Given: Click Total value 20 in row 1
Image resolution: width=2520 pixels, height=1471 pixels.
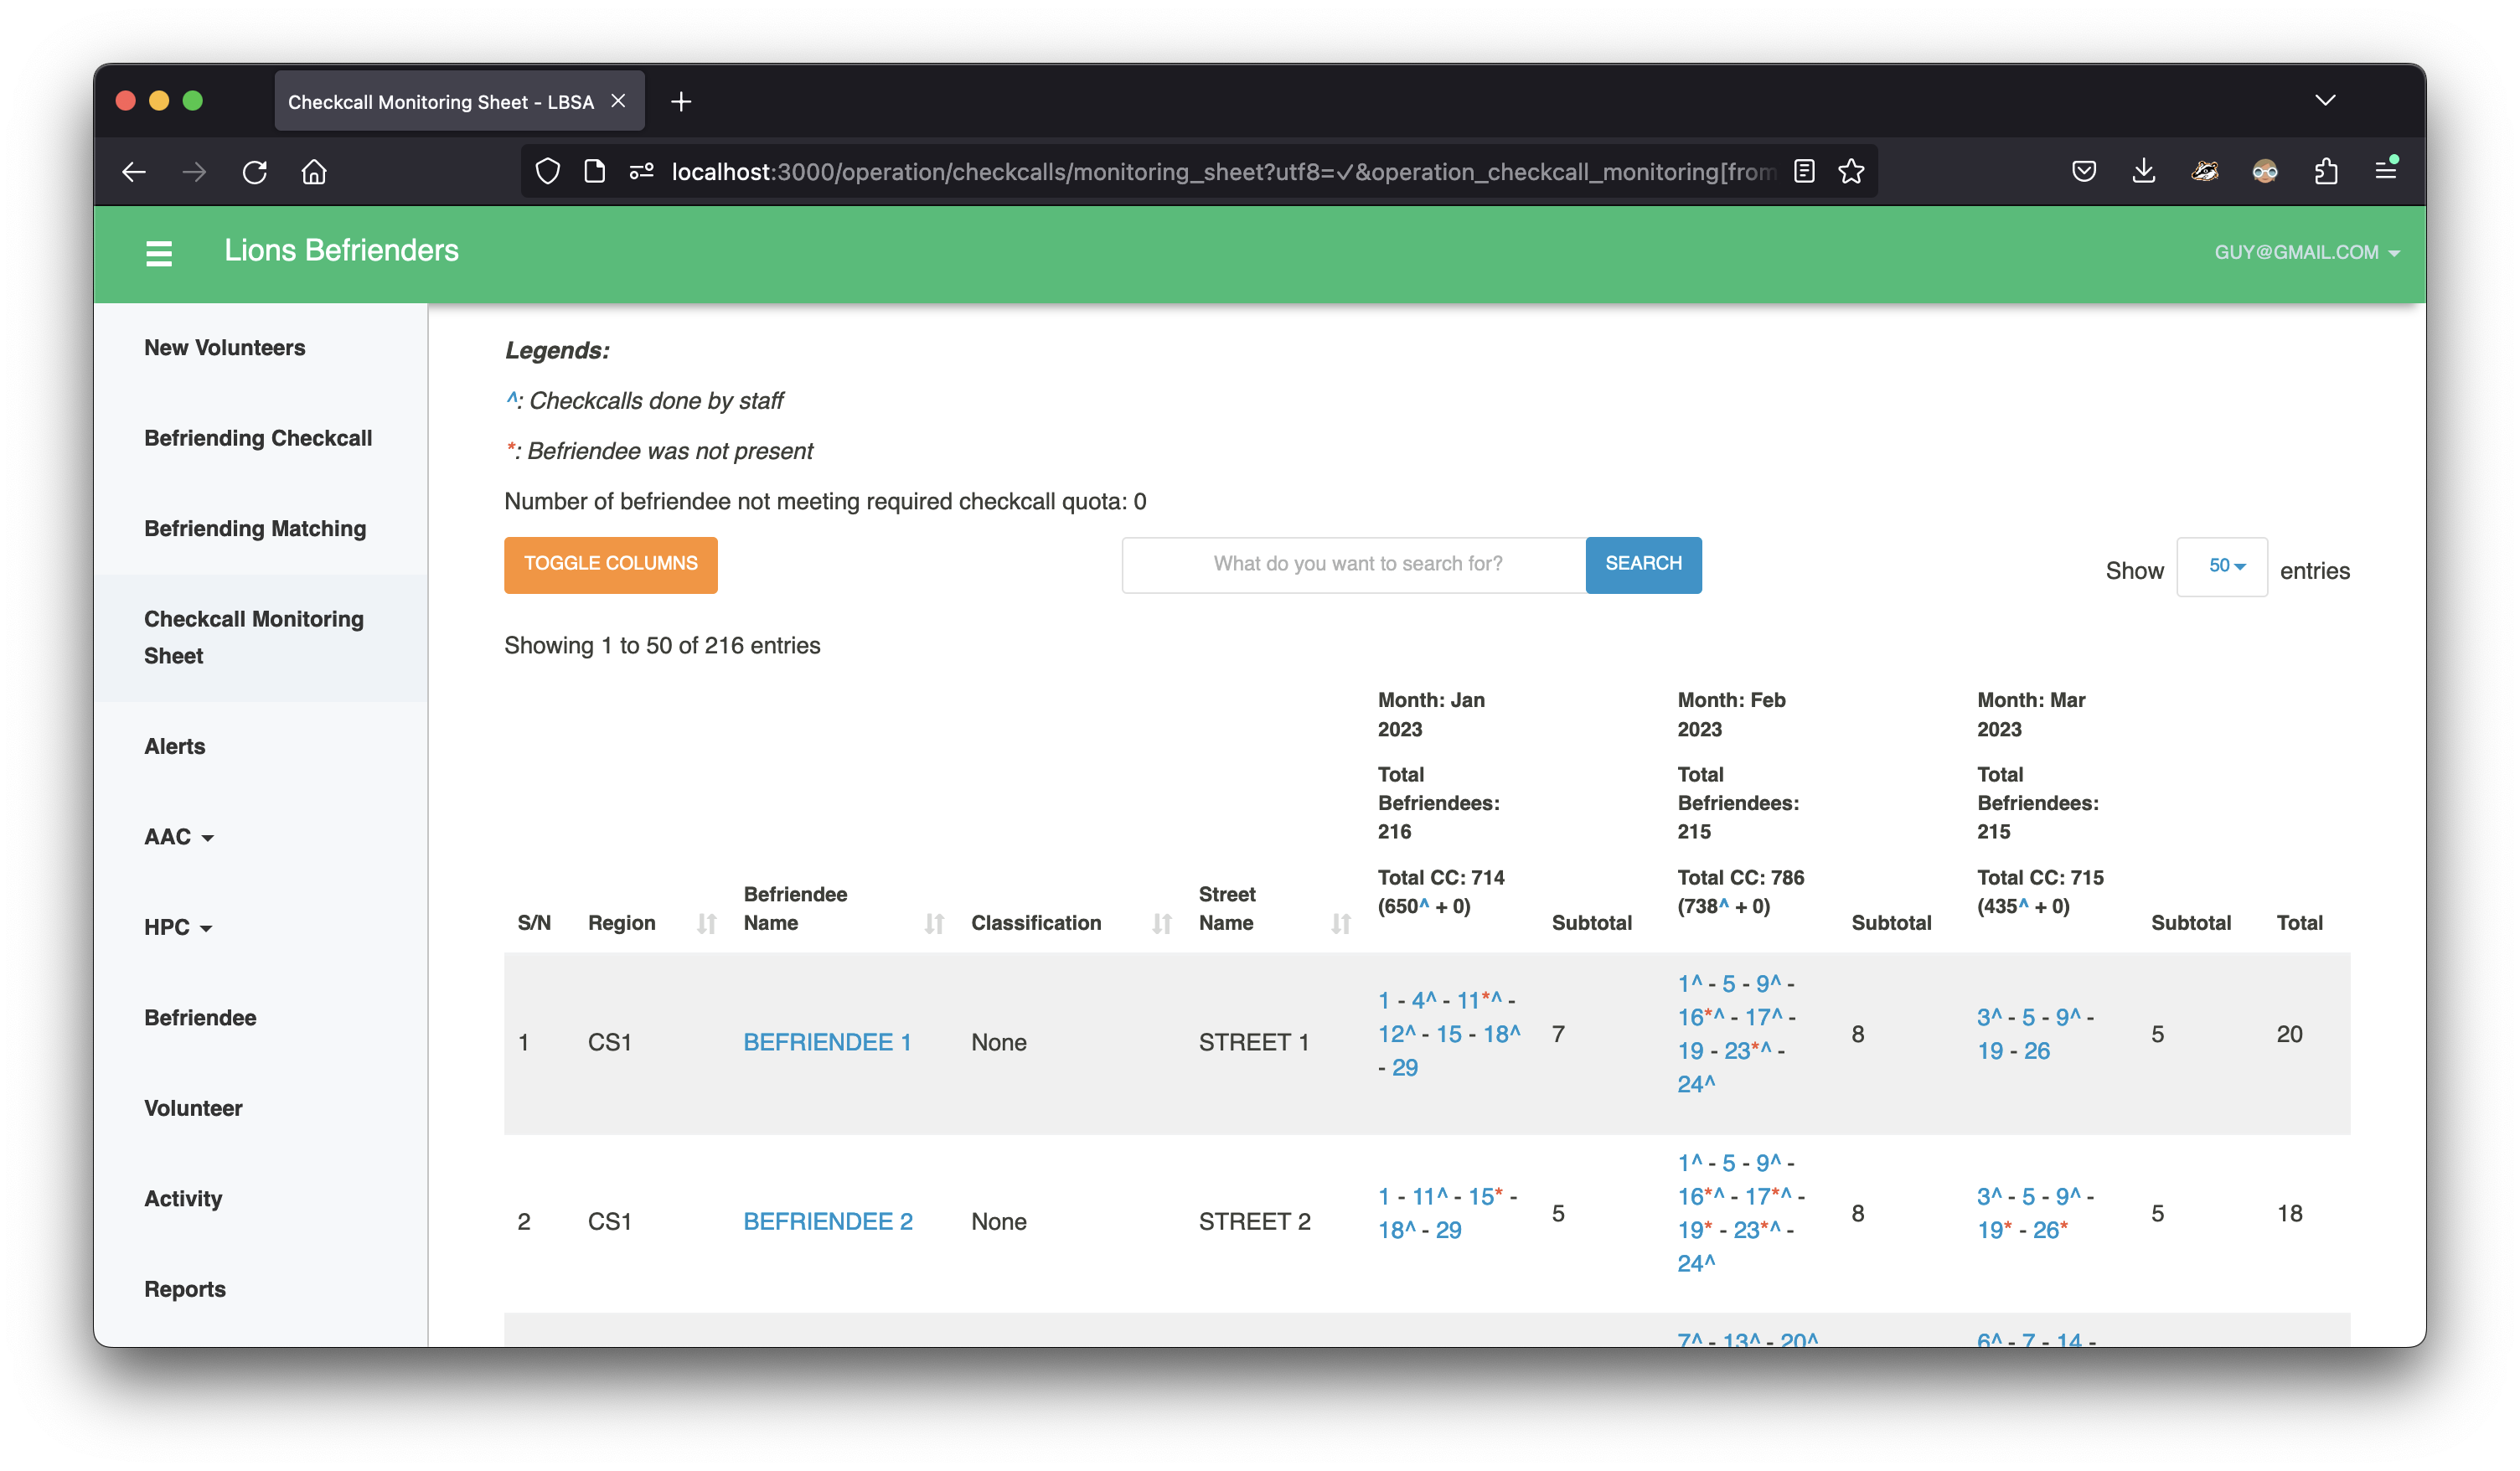Looking at the screenshot, I should tap(2290, 1035).
